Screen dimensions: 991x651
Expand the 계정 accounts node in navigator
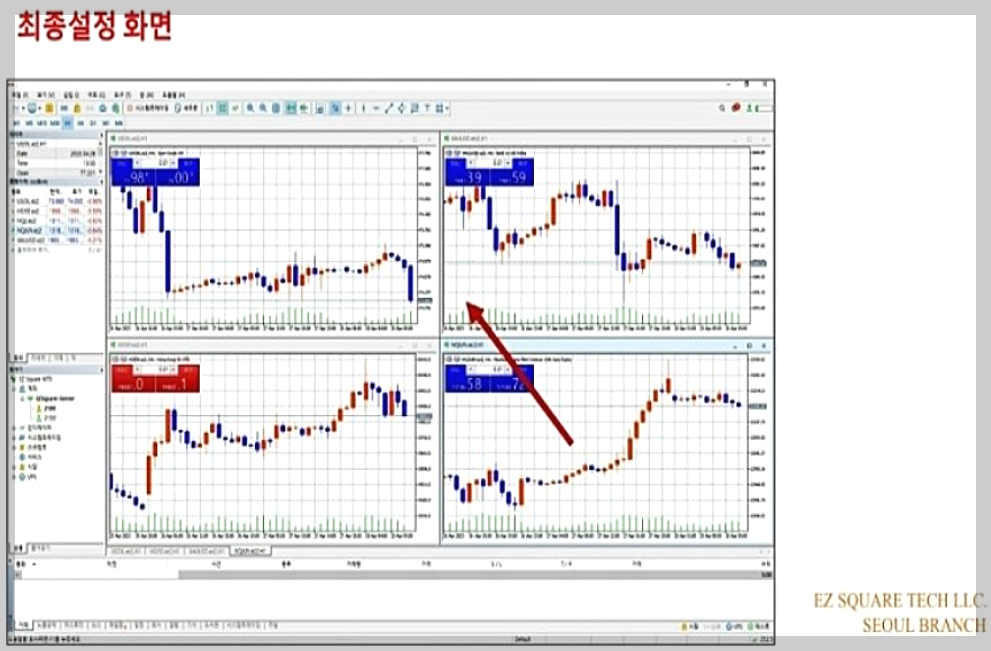[13, 389]
